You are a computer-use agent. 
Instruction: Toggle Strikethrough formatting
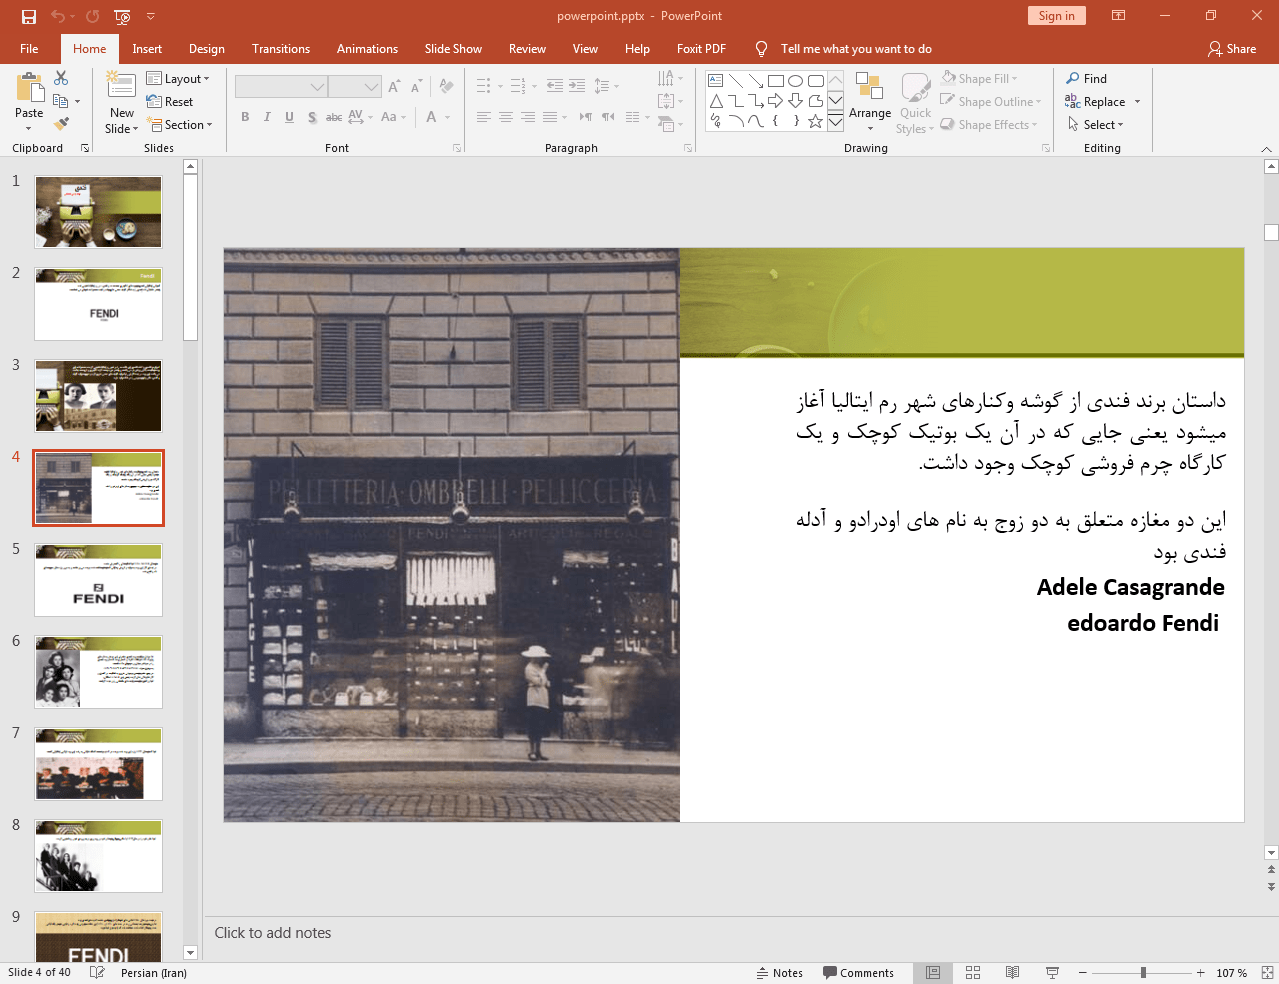(334, 117)
